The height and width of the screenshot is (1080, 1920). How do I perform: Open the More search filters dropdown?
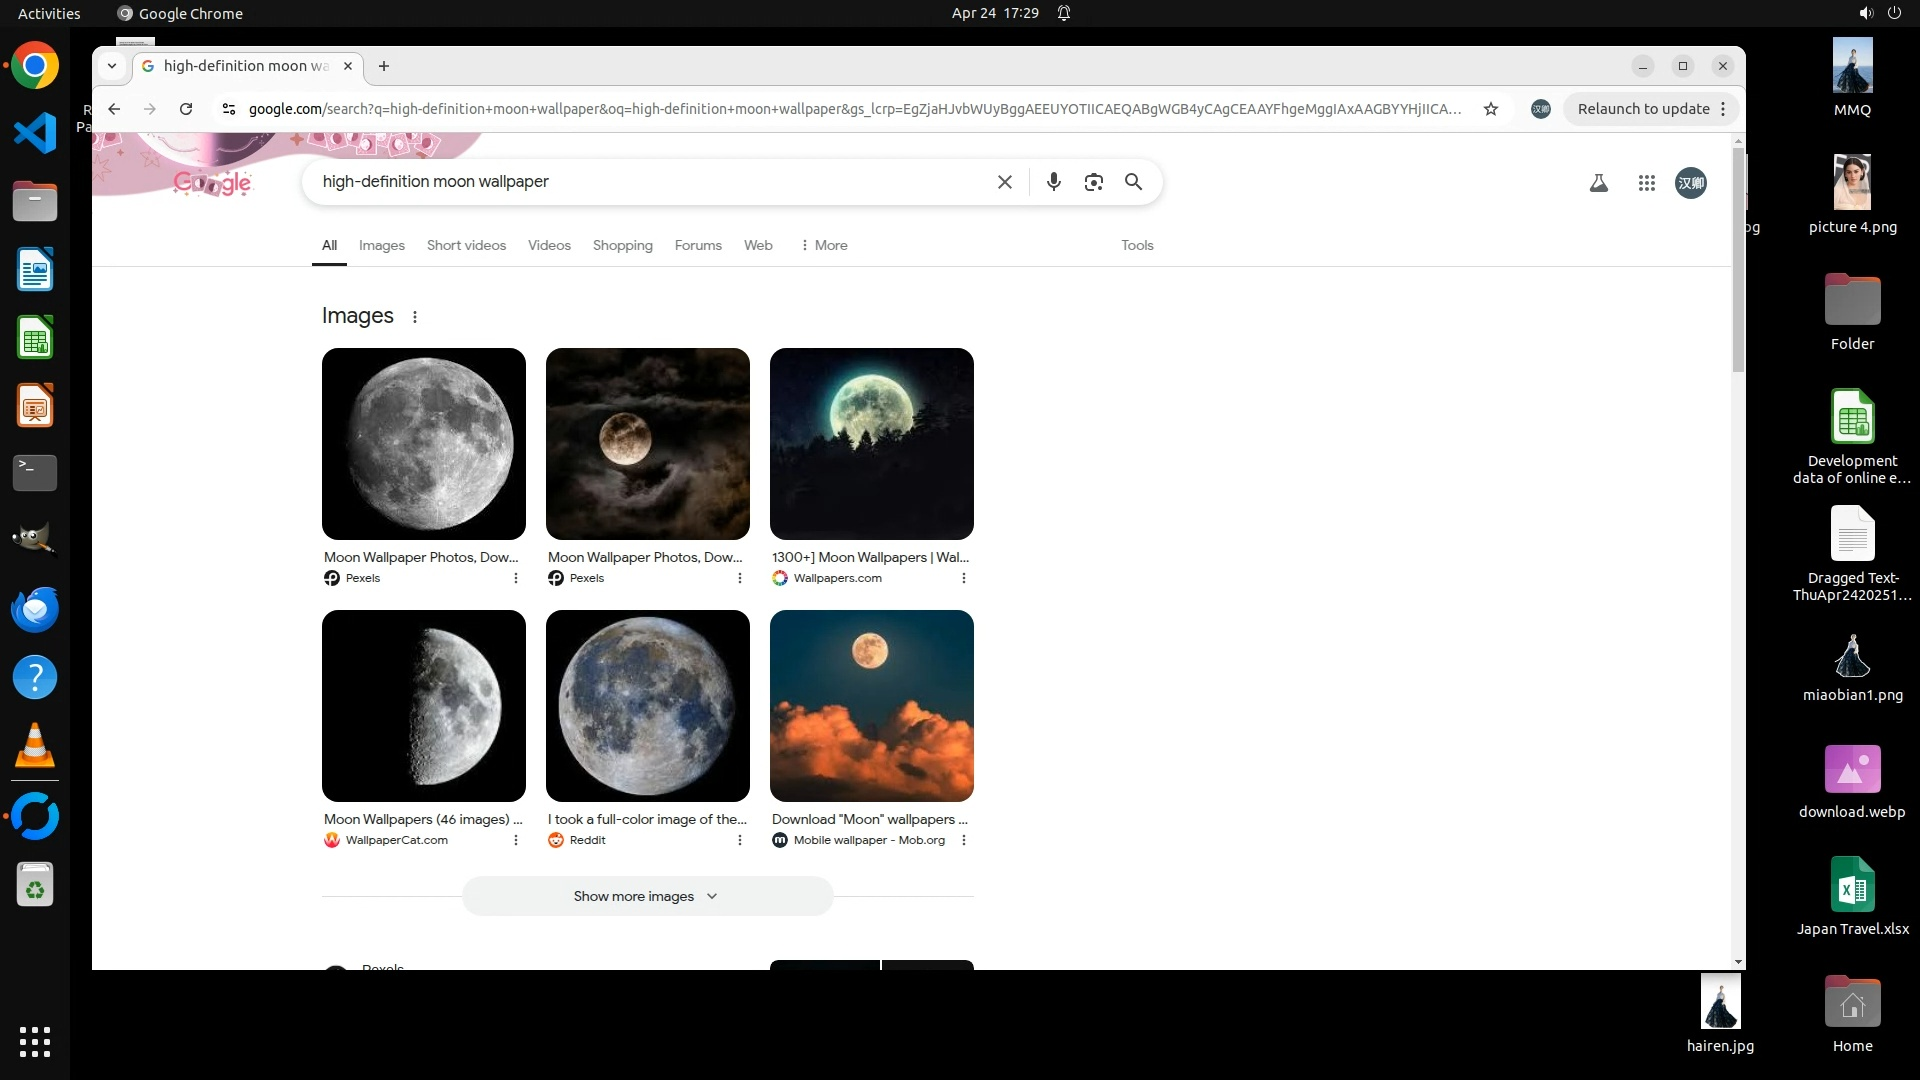point(823,245)
